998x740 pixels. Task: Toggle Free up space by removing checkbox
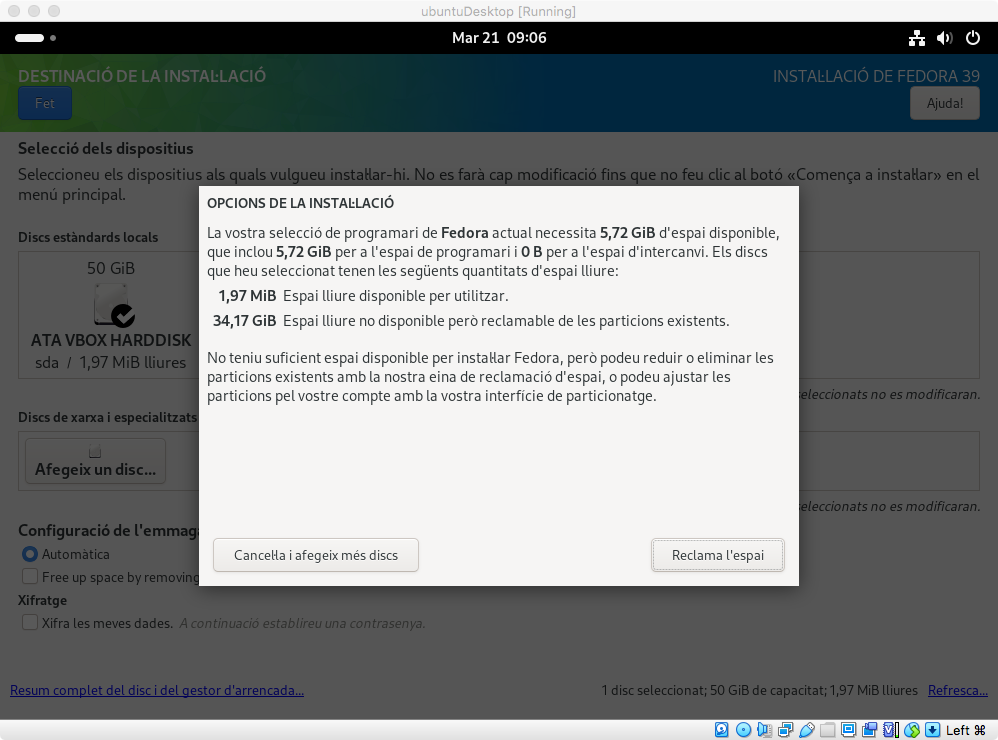(30, 576)
